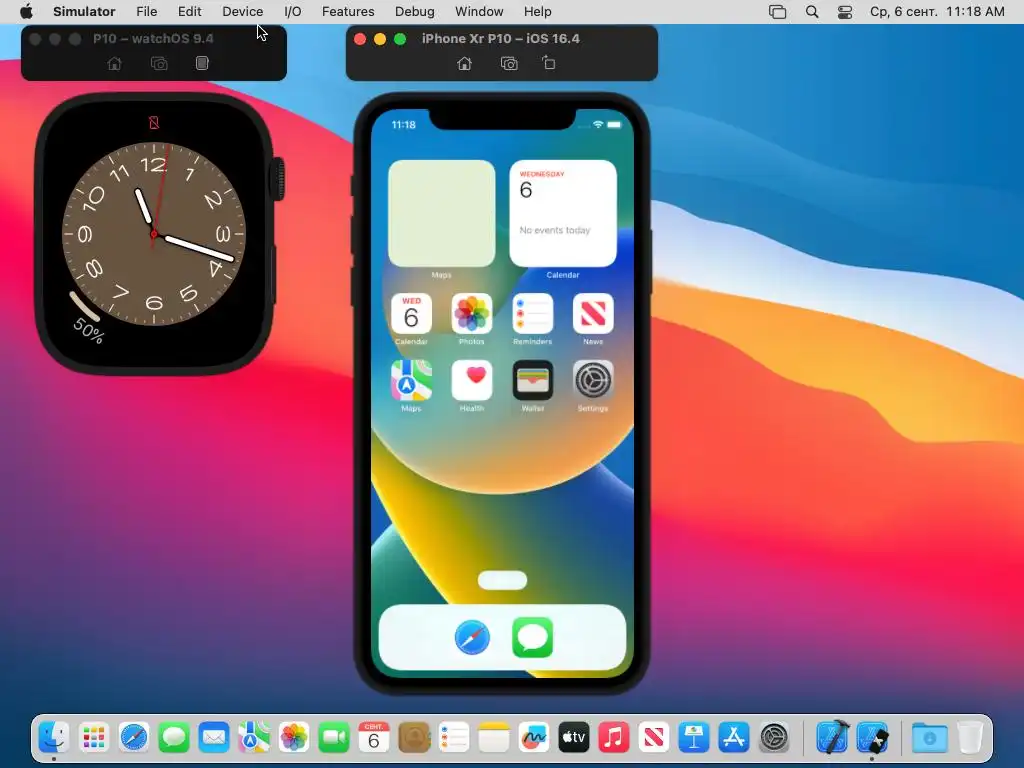
Task: Open App Store from the Mac Dock
Action: pos(733,738)
